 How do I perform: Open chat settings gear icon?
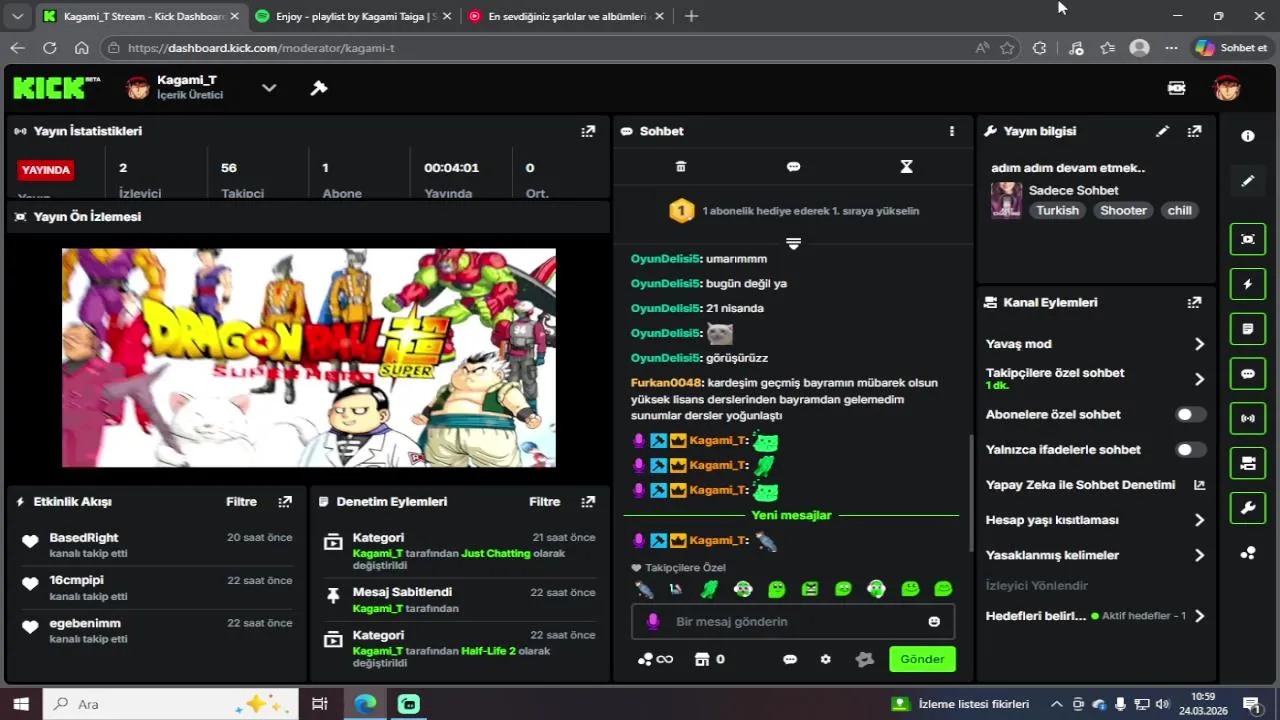[825, 659]
